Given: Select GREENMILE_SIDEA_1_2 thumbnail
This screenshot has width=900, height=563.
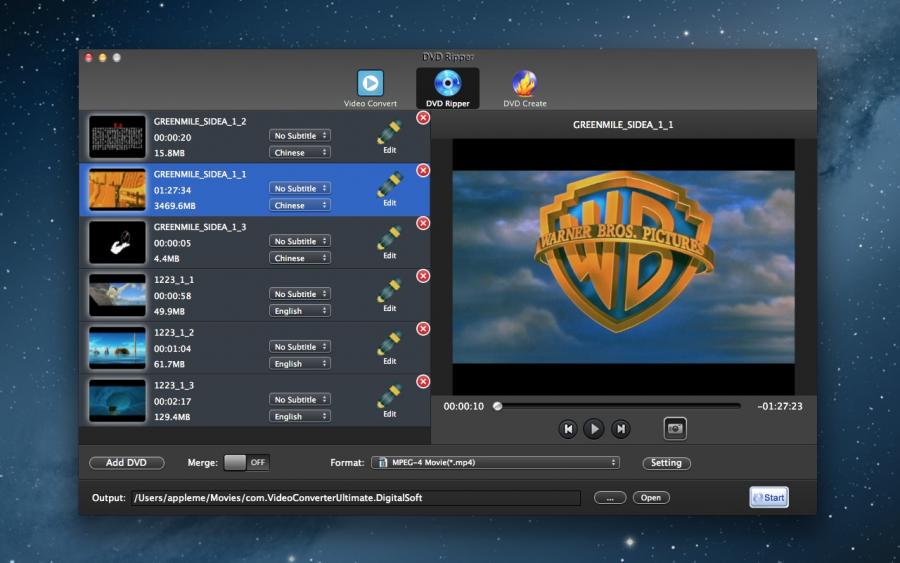Looking at the screenshot, I should coord(117,137).
